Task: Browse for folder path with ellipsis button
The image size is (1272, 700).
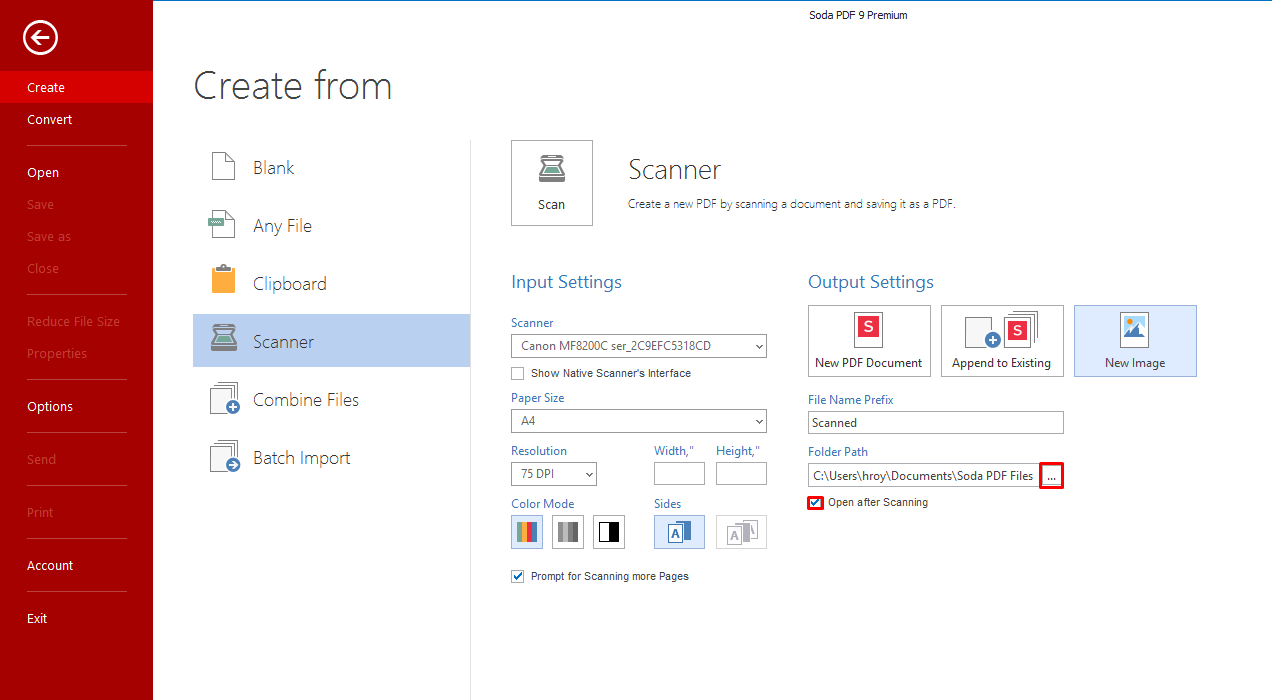Action: click(1051, 477)
